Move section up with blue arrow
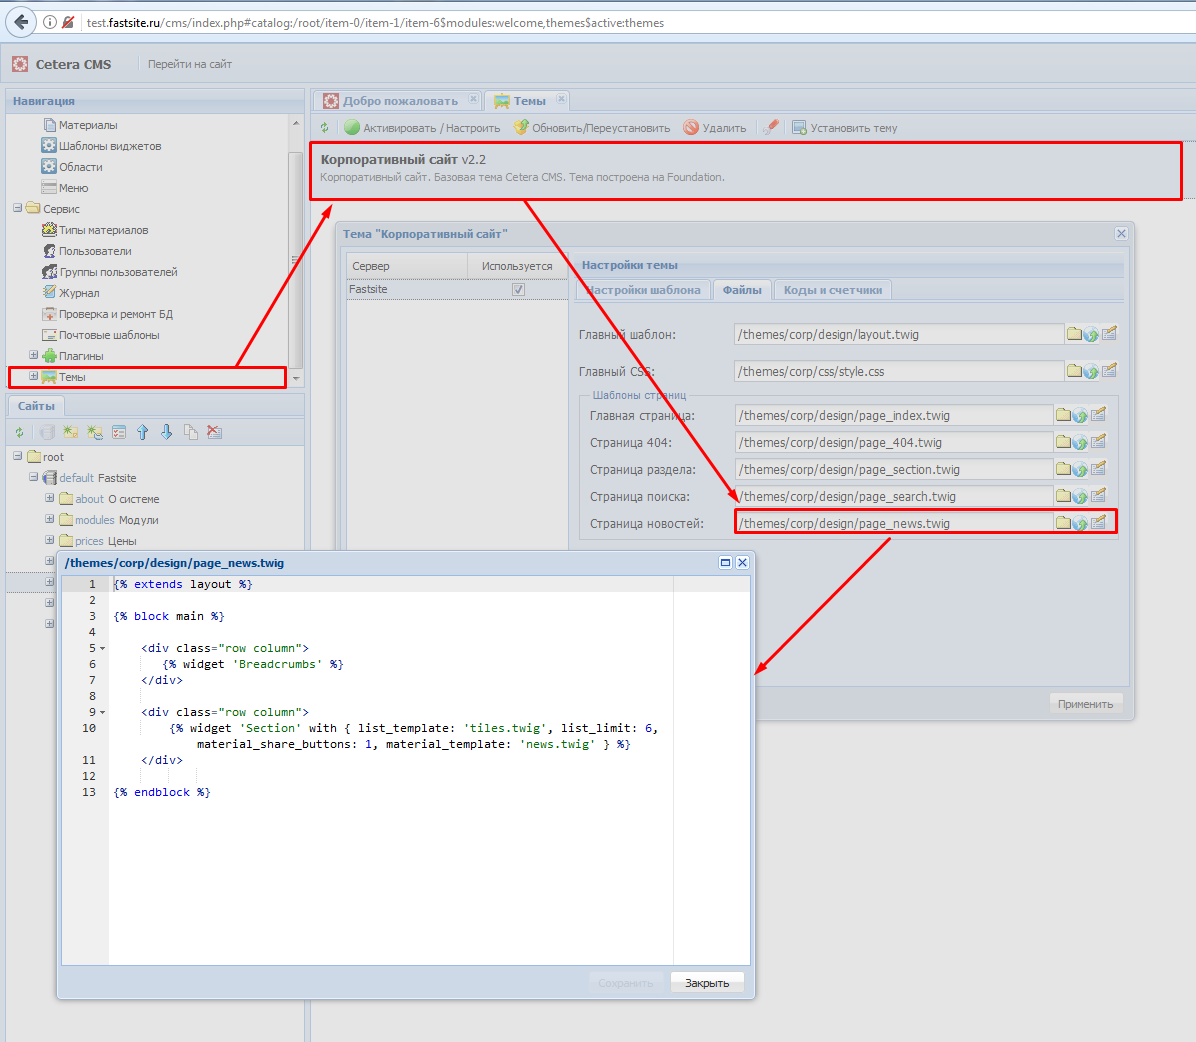This screenshot has width=1196, height=1042. click(143, 433)
